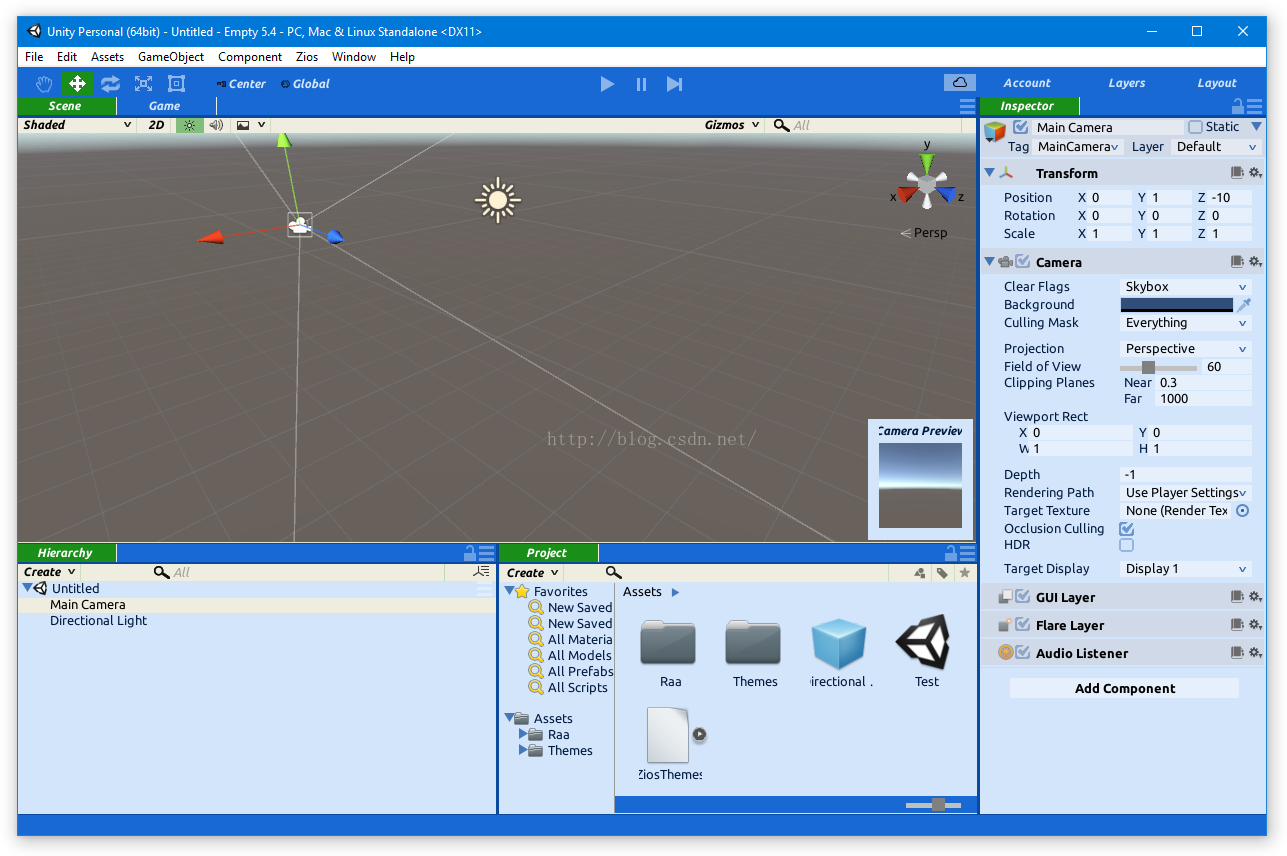Enable the Static checkbox

[1195, 127]
